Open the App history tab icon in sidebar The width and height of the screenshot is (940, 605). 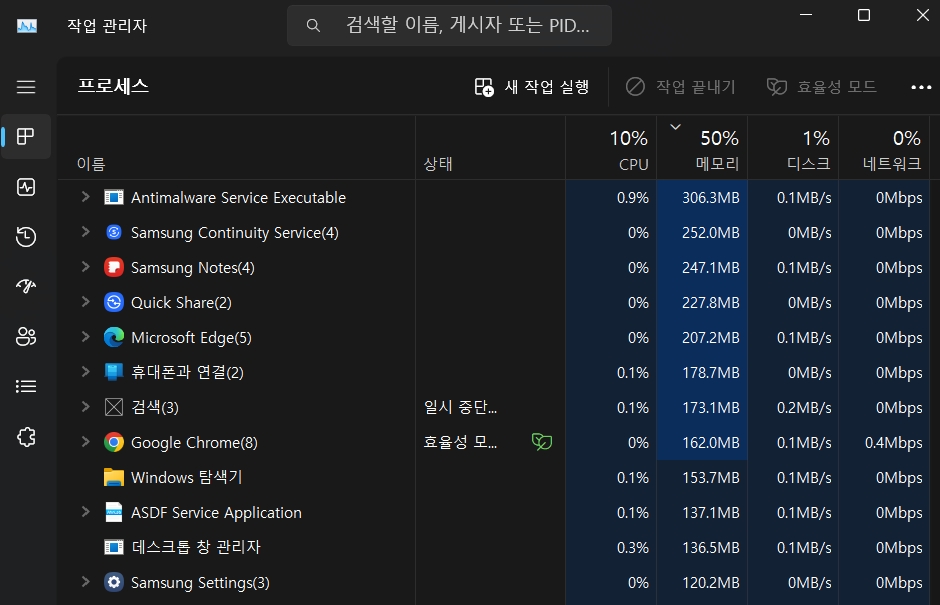(26, 237)
